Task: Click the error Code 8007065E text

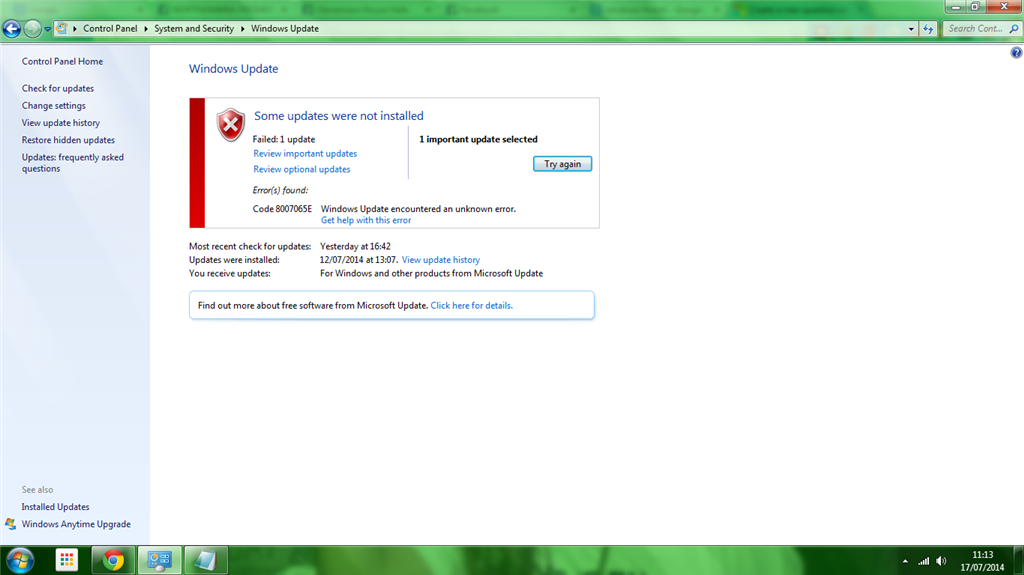Action: click(x=282, y=208)
